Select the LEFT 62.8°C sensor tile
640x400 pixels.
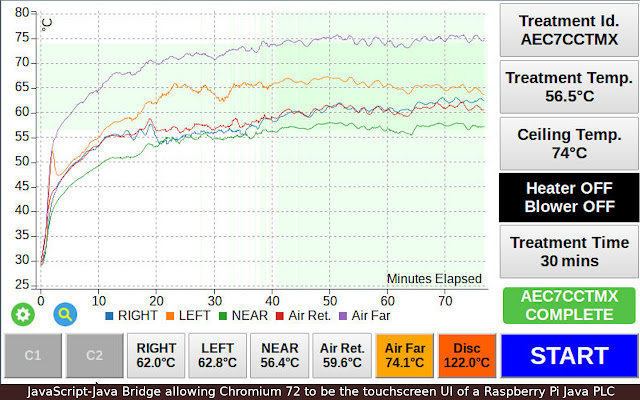[218, 356]
